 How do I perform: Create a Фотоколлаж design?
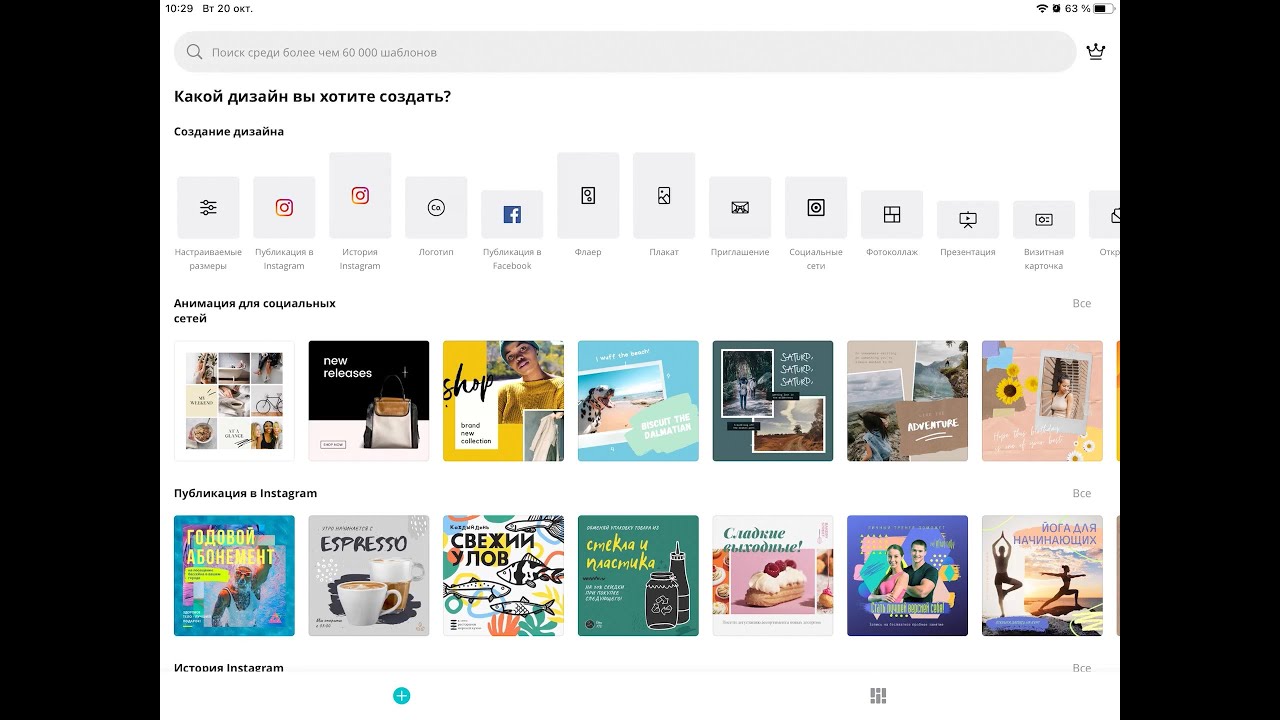892,215
